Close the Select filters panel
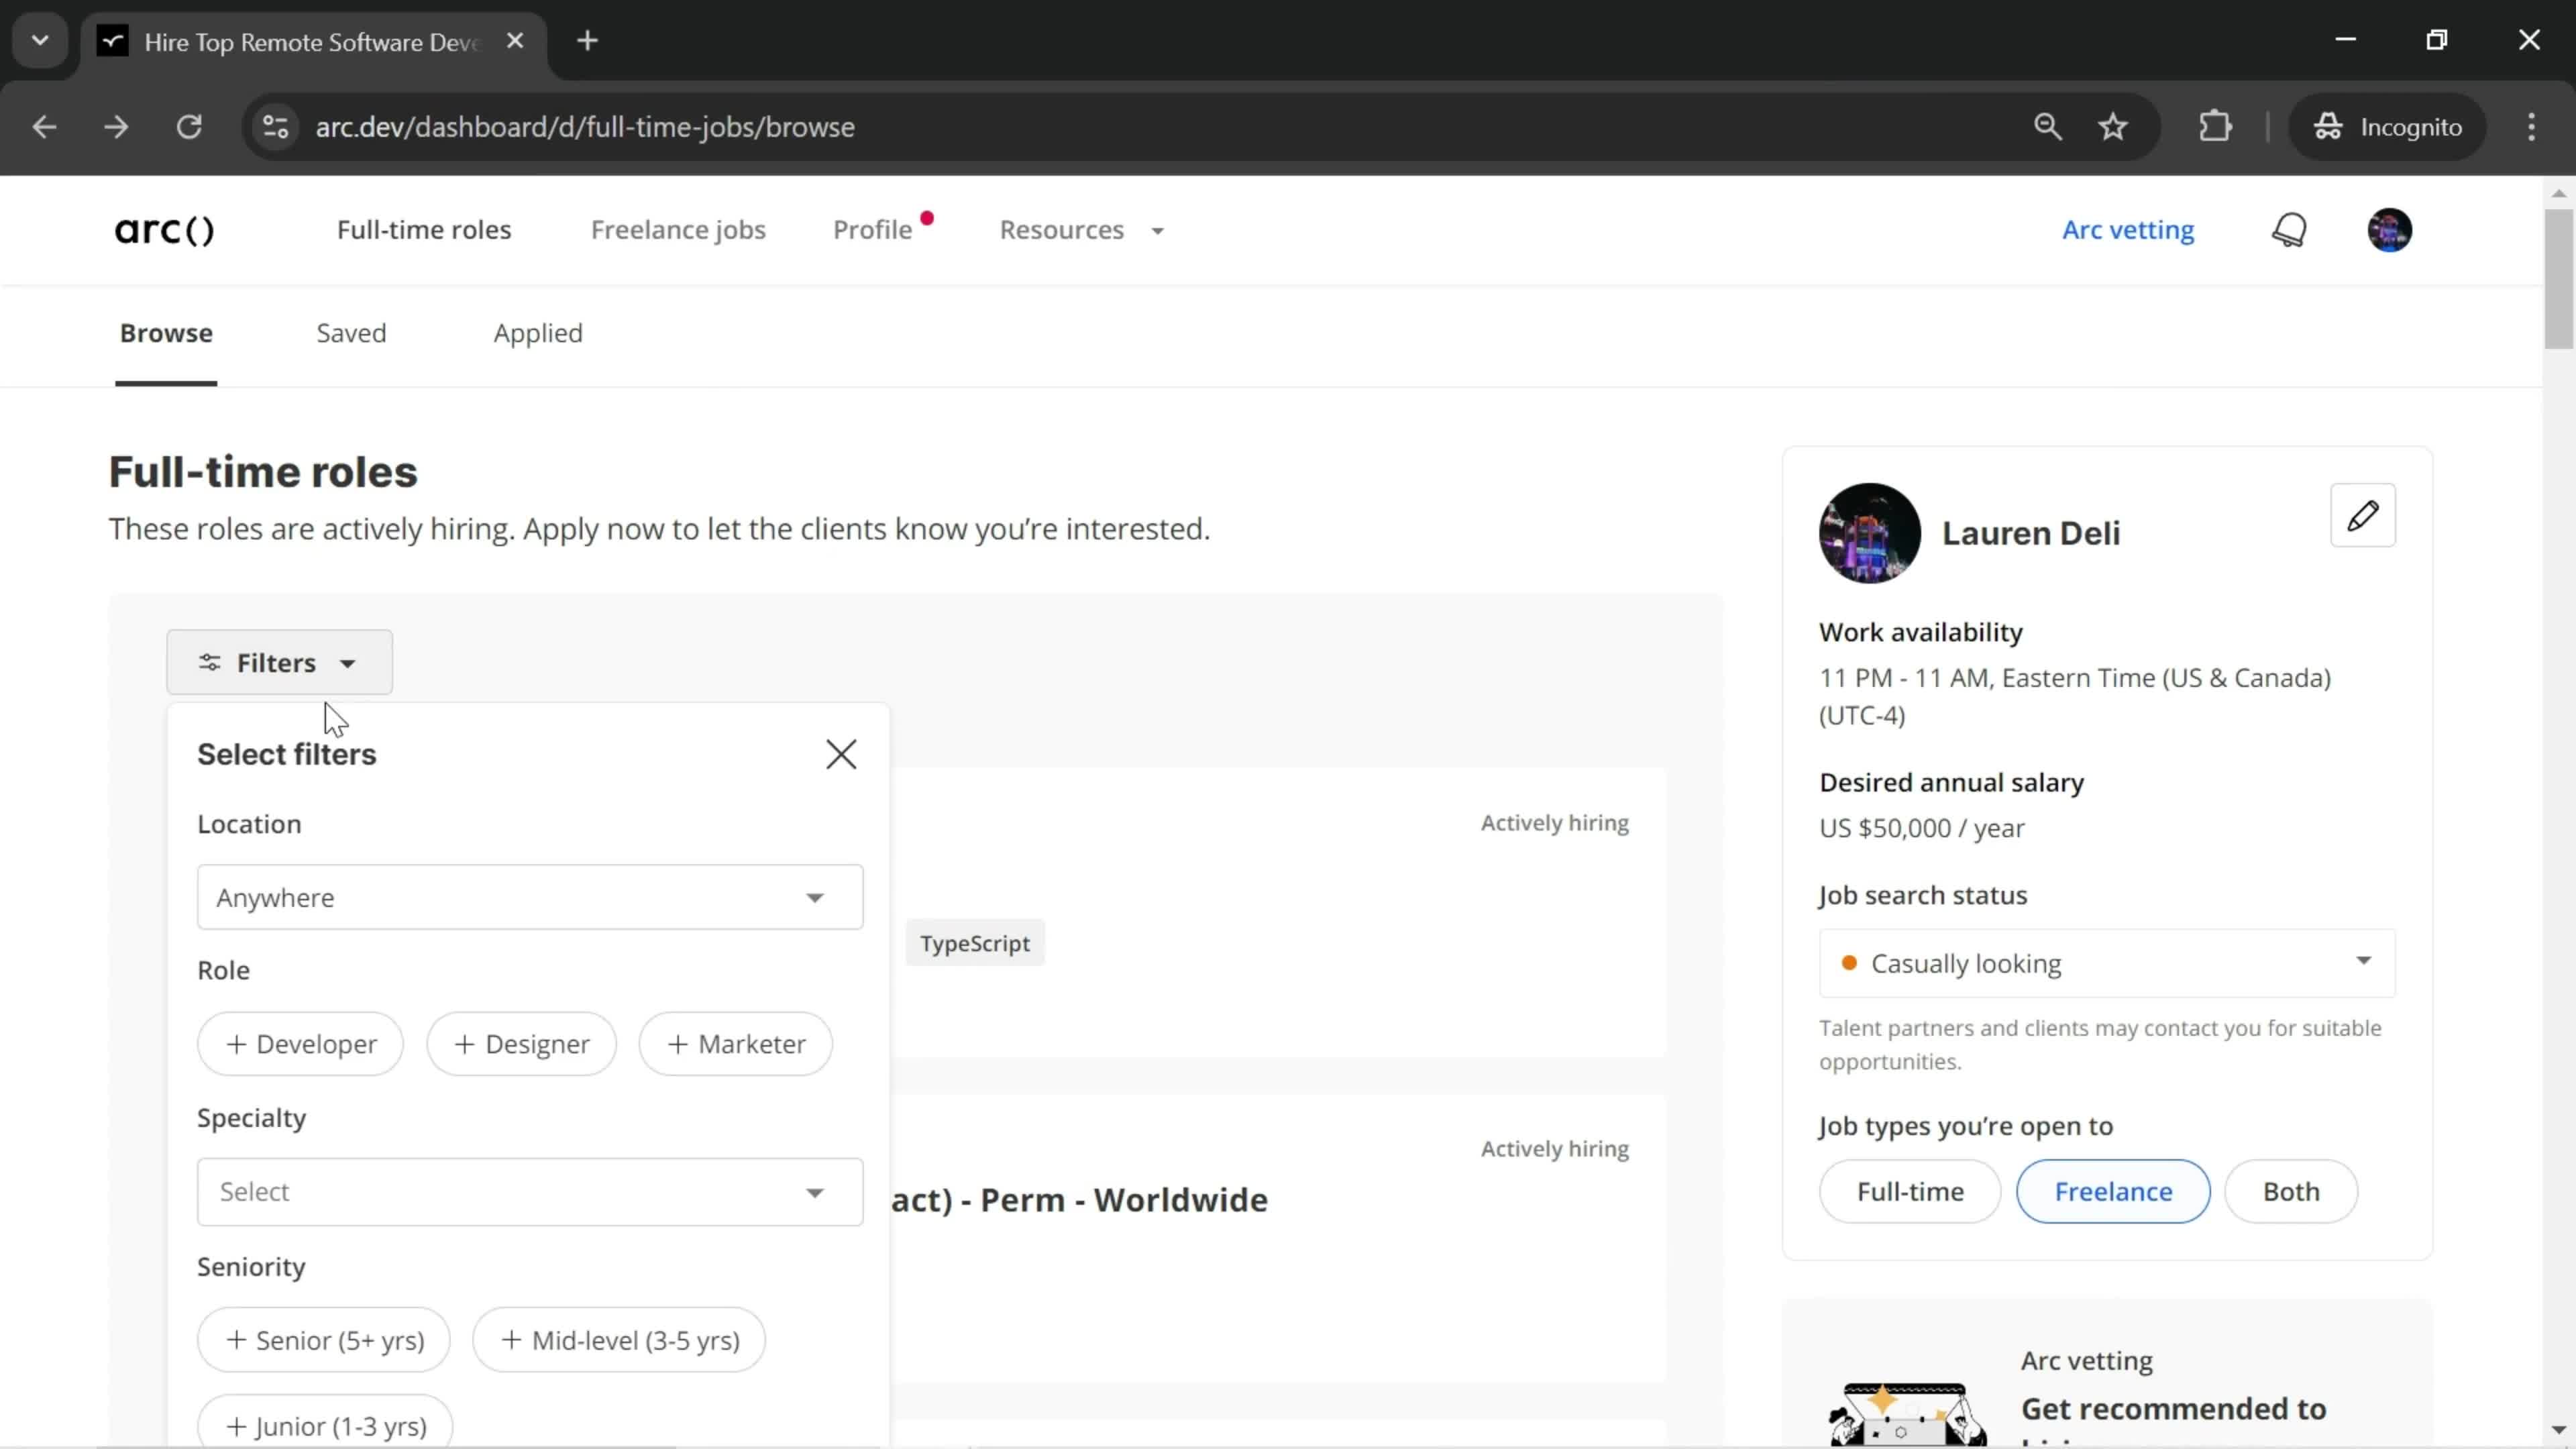The image size is (2576, 1449). pos(841,754)
